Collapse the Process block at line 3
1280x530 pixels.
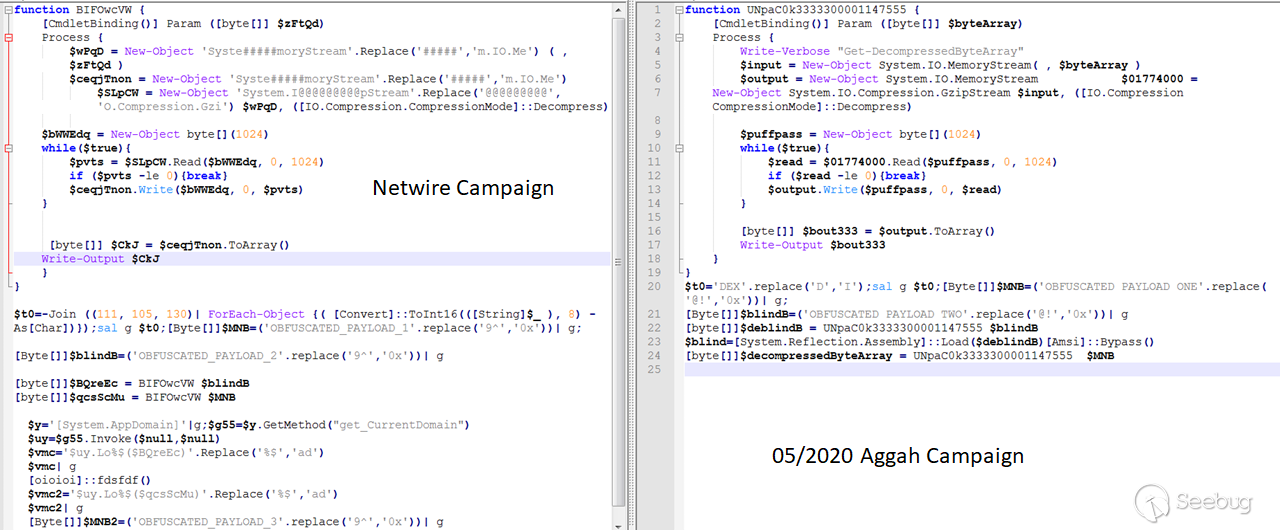pos(680,37)
